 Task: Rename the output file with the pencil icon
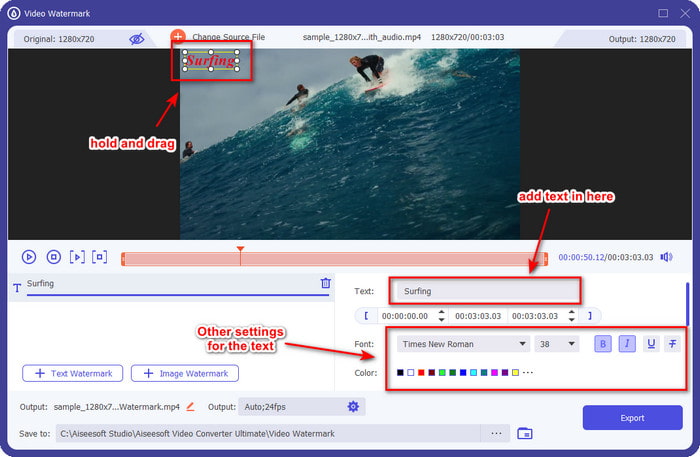[x=190, y=407]
